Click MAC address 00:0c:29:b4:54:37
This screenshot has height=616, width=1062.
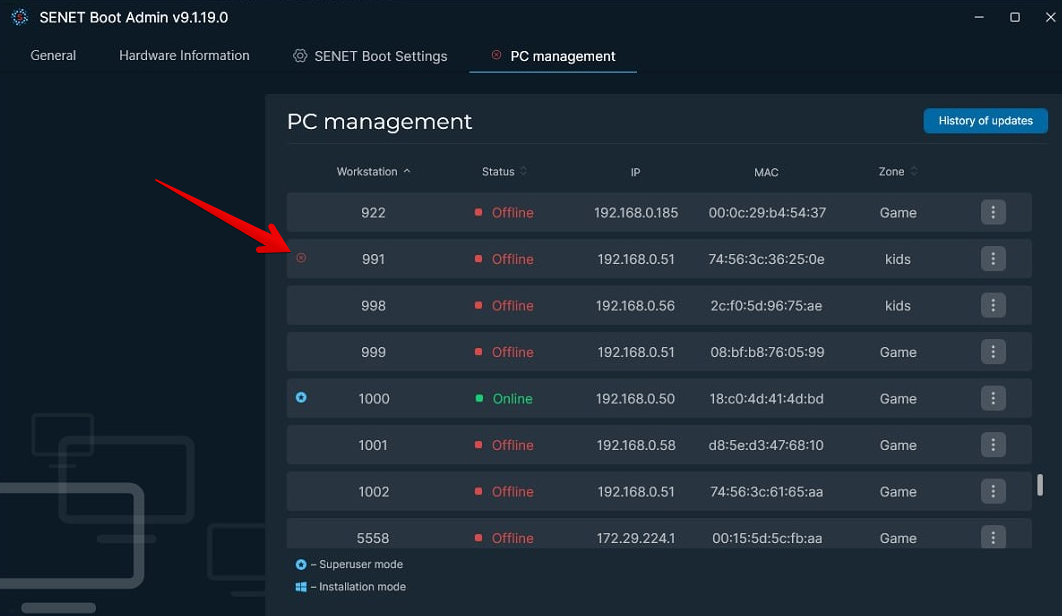pyautogui.click(x=767, y=213)
